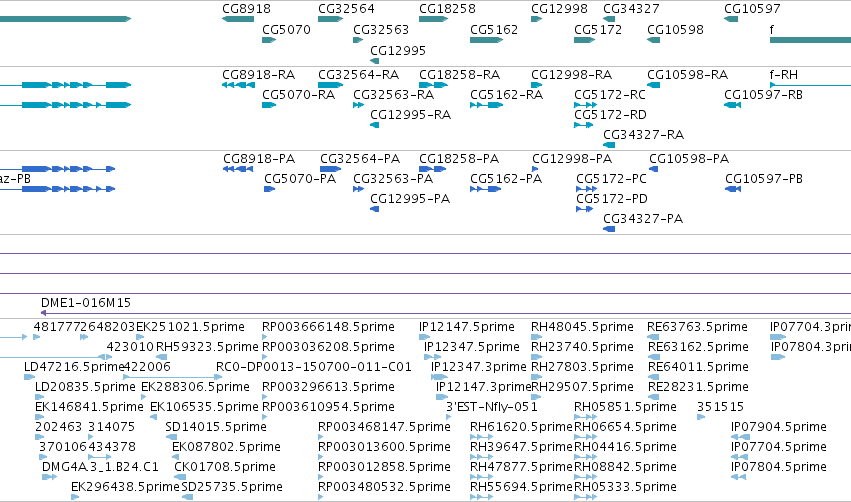This screenshot has width=851, height=502.
Task: Click the CG8918-PA protein label
Action: click(x=259, y=158)
